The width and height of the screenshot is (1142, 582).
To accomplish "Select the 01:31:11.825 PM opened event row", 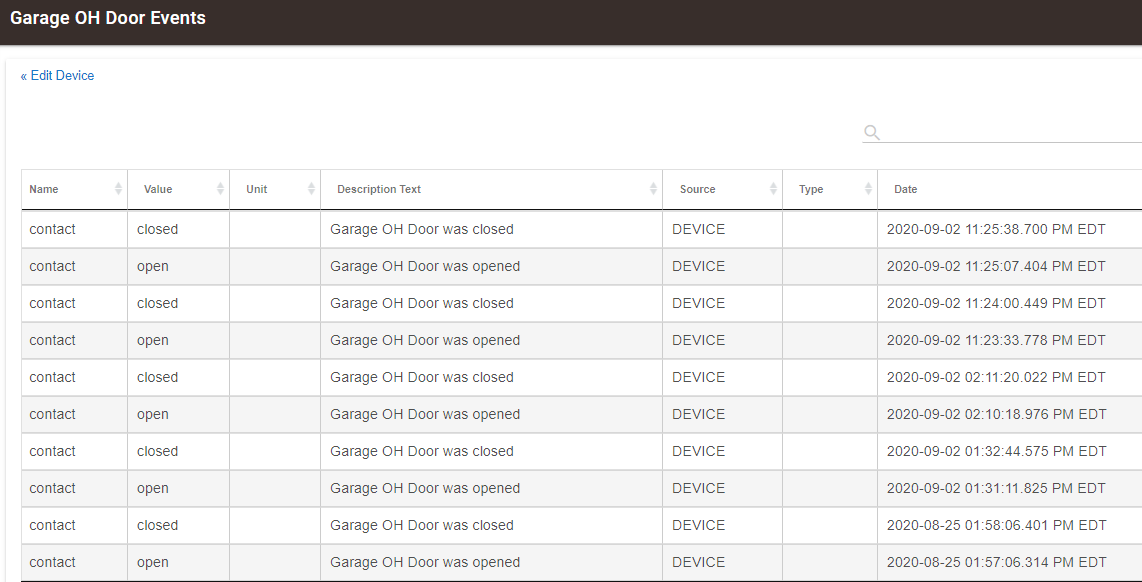I will (425, 488).
